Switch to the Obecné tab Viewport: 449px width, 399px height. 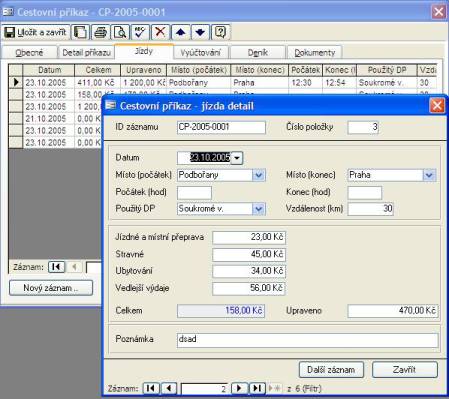click(29, 53)
